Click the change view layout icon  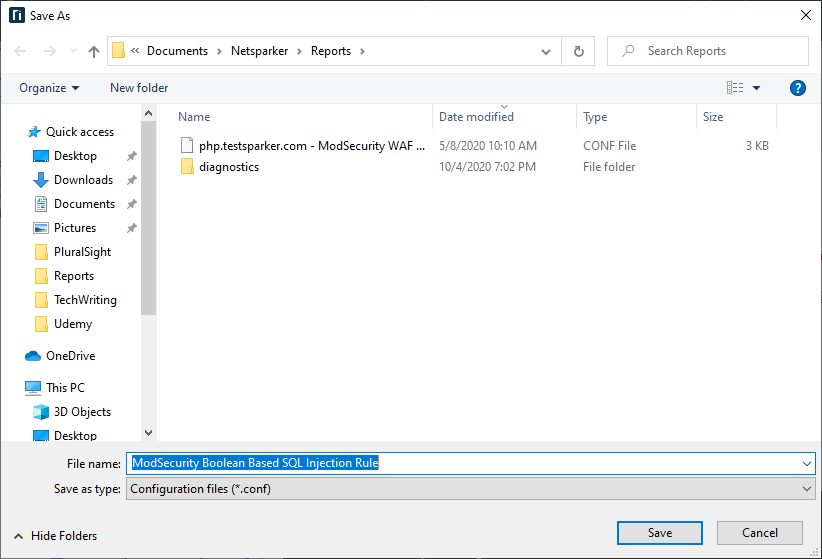tap(735, 88)
